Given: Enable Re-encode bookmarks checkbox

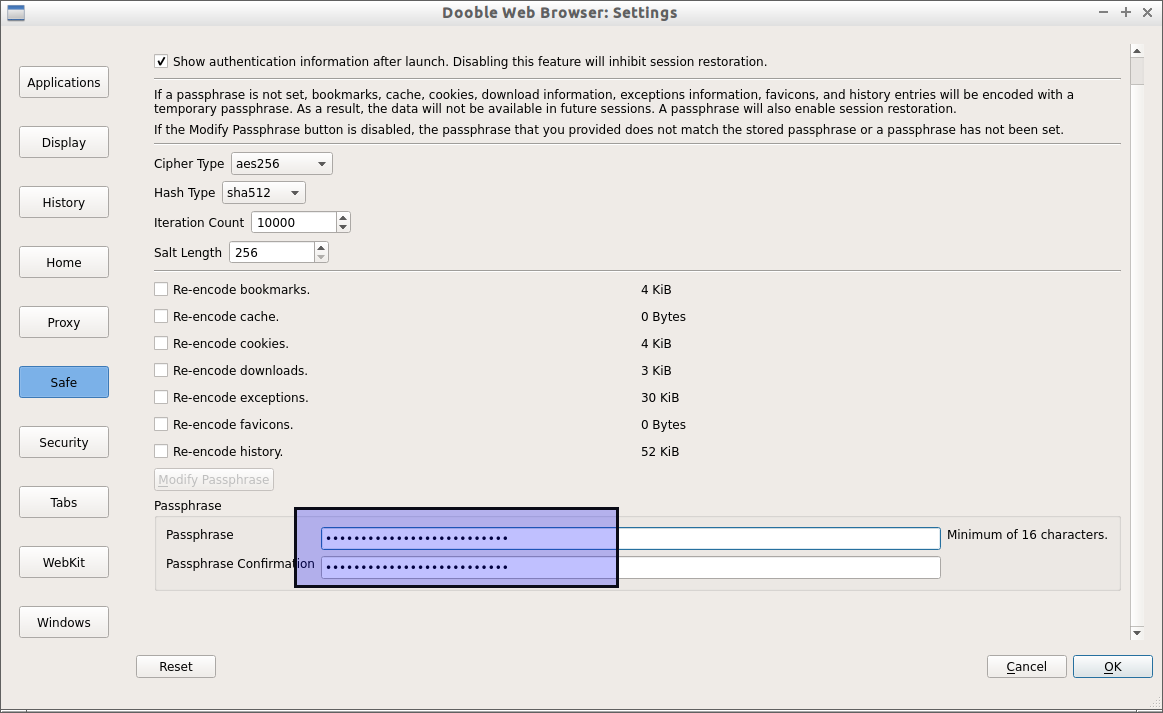Looking at the screenshot, I should 161,289.
